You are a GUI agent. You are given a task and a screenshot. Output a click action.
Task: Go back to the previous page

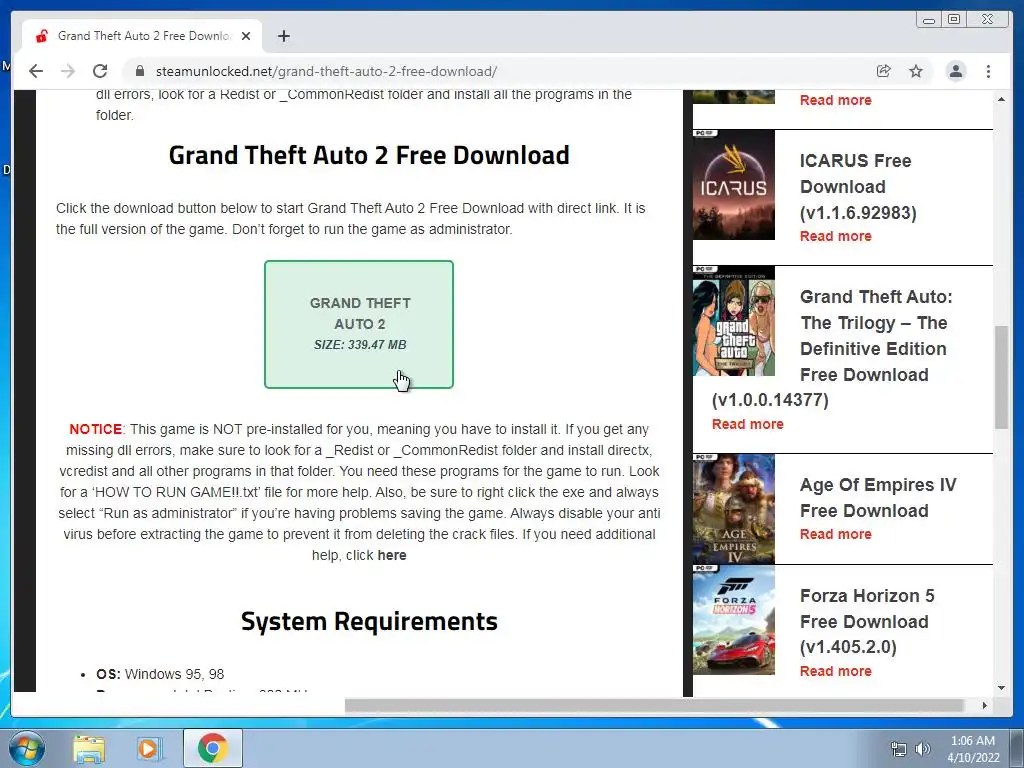click(36, 71)
